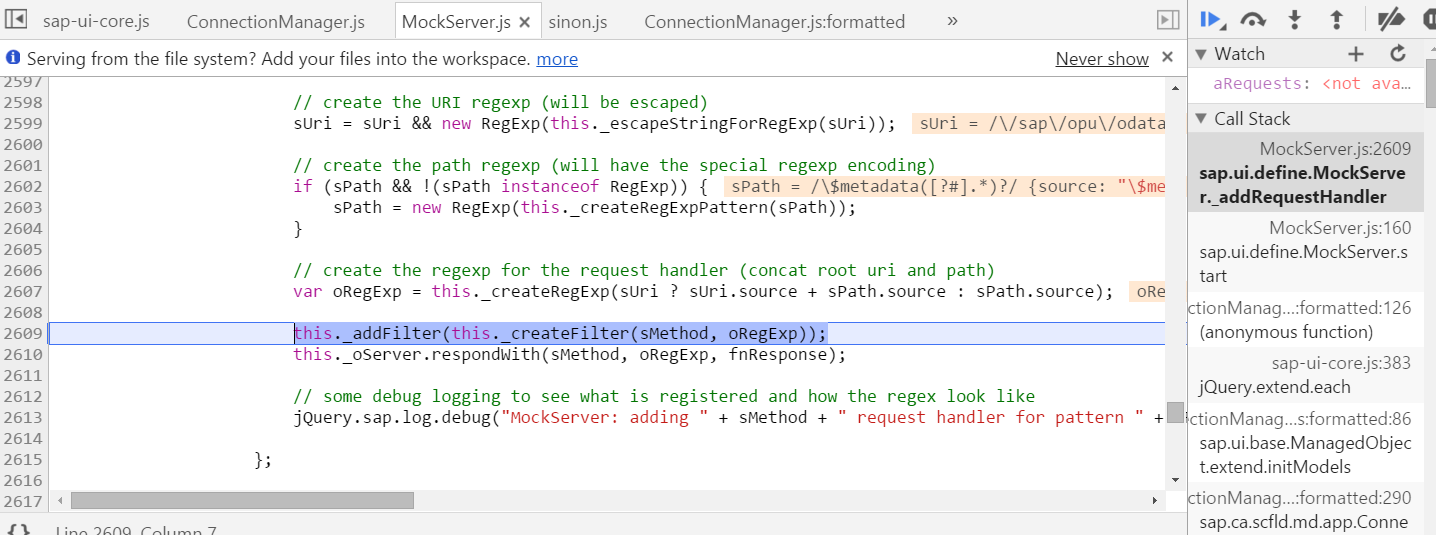This screenshot has width=1436, height=535.
Task: Resume script execution with the play button
Action: tap(1211, 19)
